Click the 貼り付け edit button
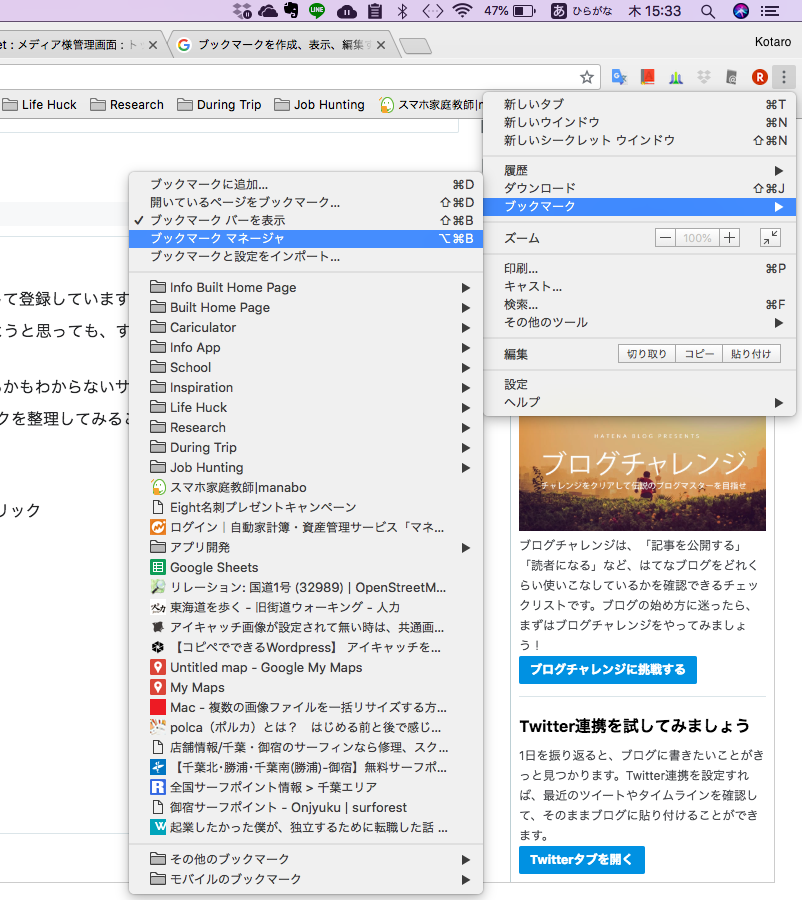Viewport: 802px width, 900px height. point(751,354)
